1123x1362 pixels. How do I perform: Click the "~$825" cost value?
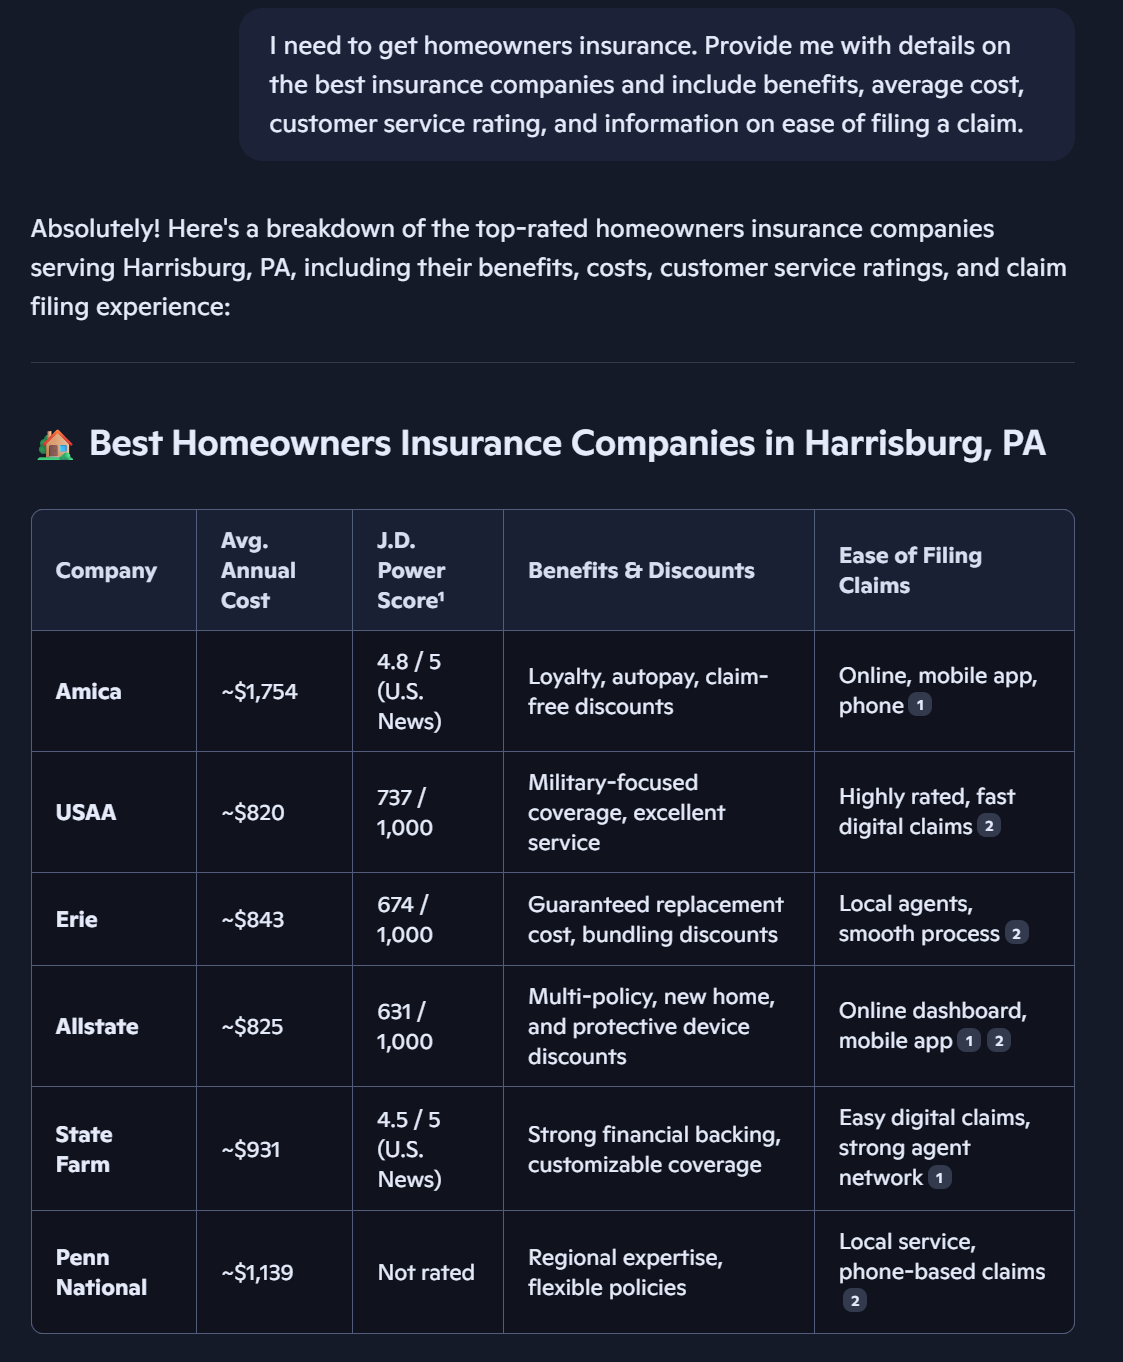click(x=252, y=1026)
